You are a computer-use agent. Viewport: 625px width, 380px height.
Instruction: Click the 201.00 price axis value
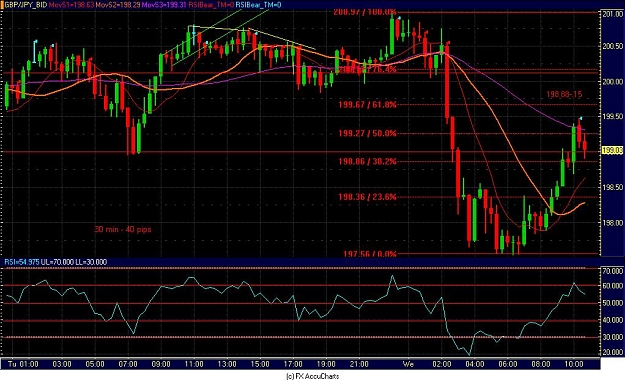(x=612, y=14)
